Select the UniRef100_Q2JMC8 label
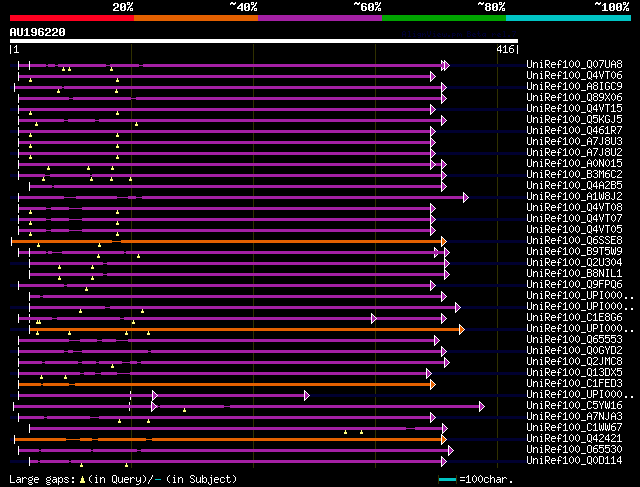The width and height of the screenshot is (640, 487). pos(574,362)
